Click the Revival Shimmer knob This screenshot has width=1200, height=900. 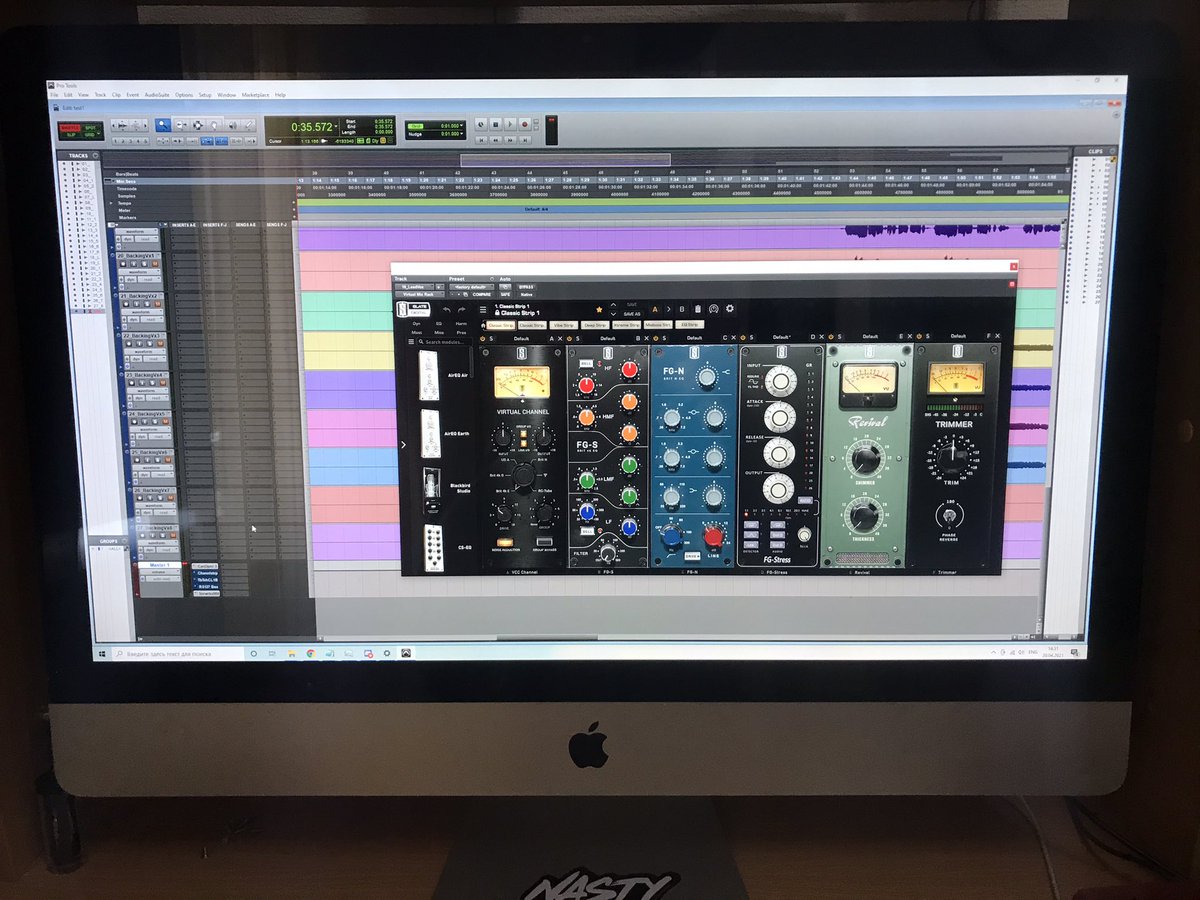click(x=866, y=458)
